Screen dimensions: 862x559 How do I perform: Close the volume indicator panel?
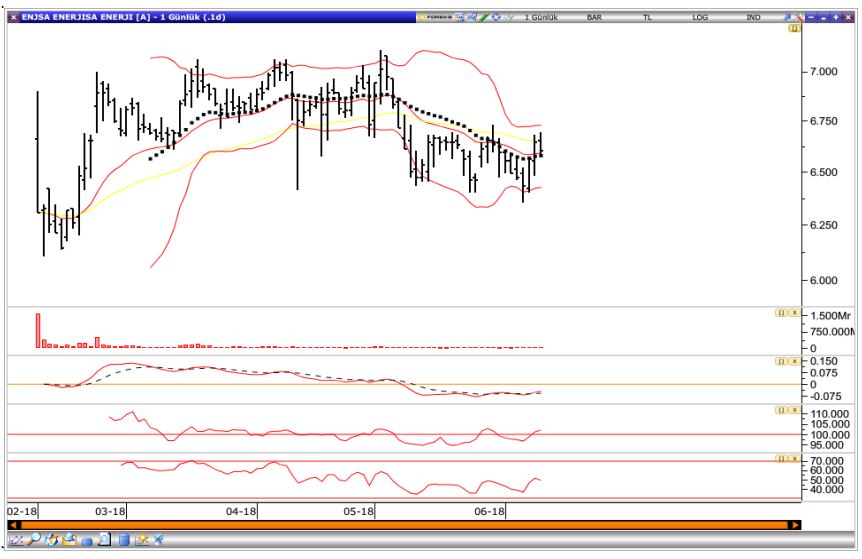794,312
